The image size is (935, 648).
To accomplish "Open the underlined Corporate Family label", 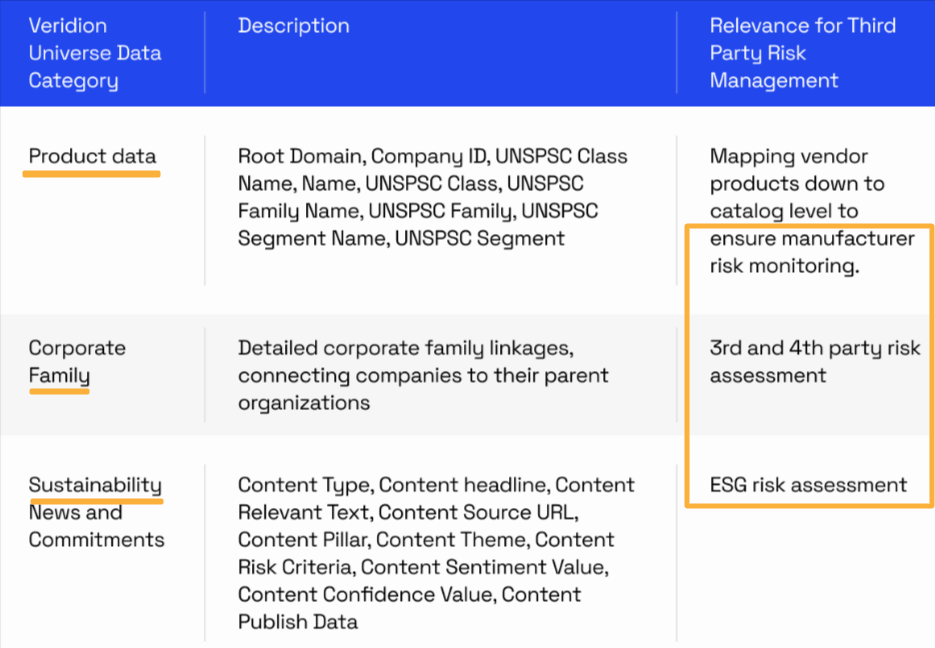I will pyautogui.click(x=78, y=361).
